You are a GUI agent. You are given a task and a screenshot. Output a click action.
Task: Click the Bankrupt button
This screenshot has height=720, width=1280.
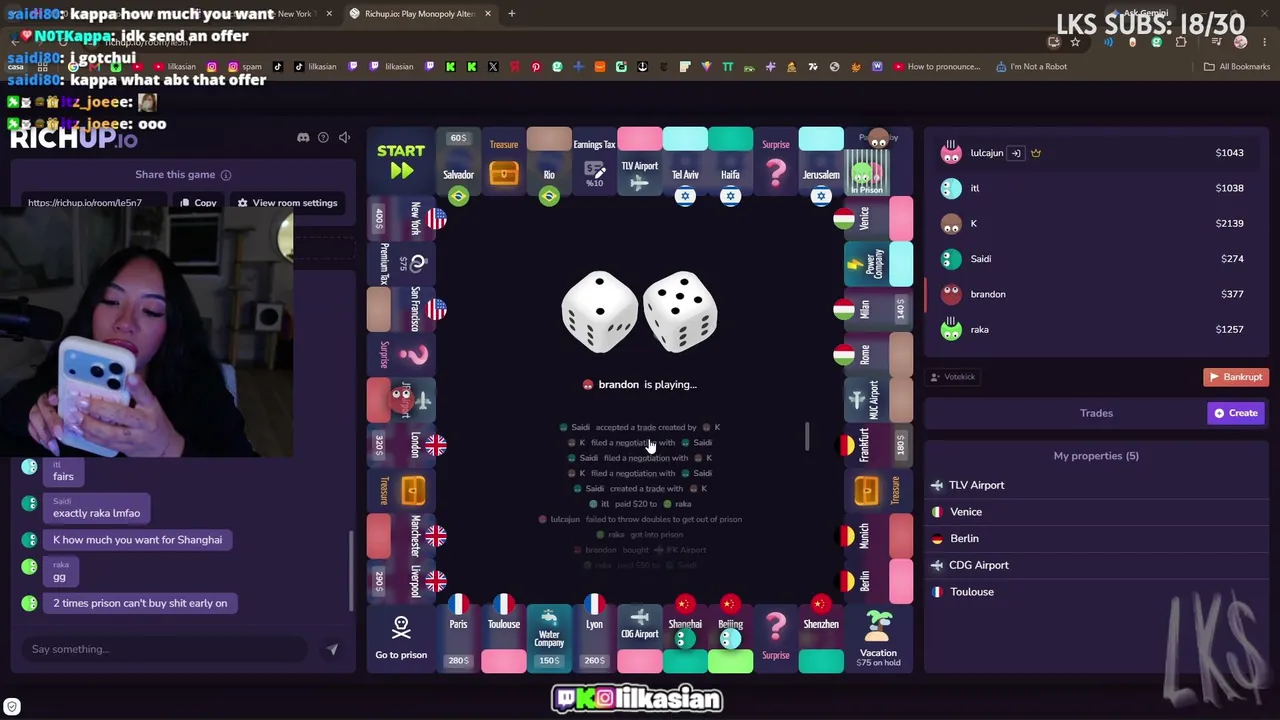coord(1236,377)
